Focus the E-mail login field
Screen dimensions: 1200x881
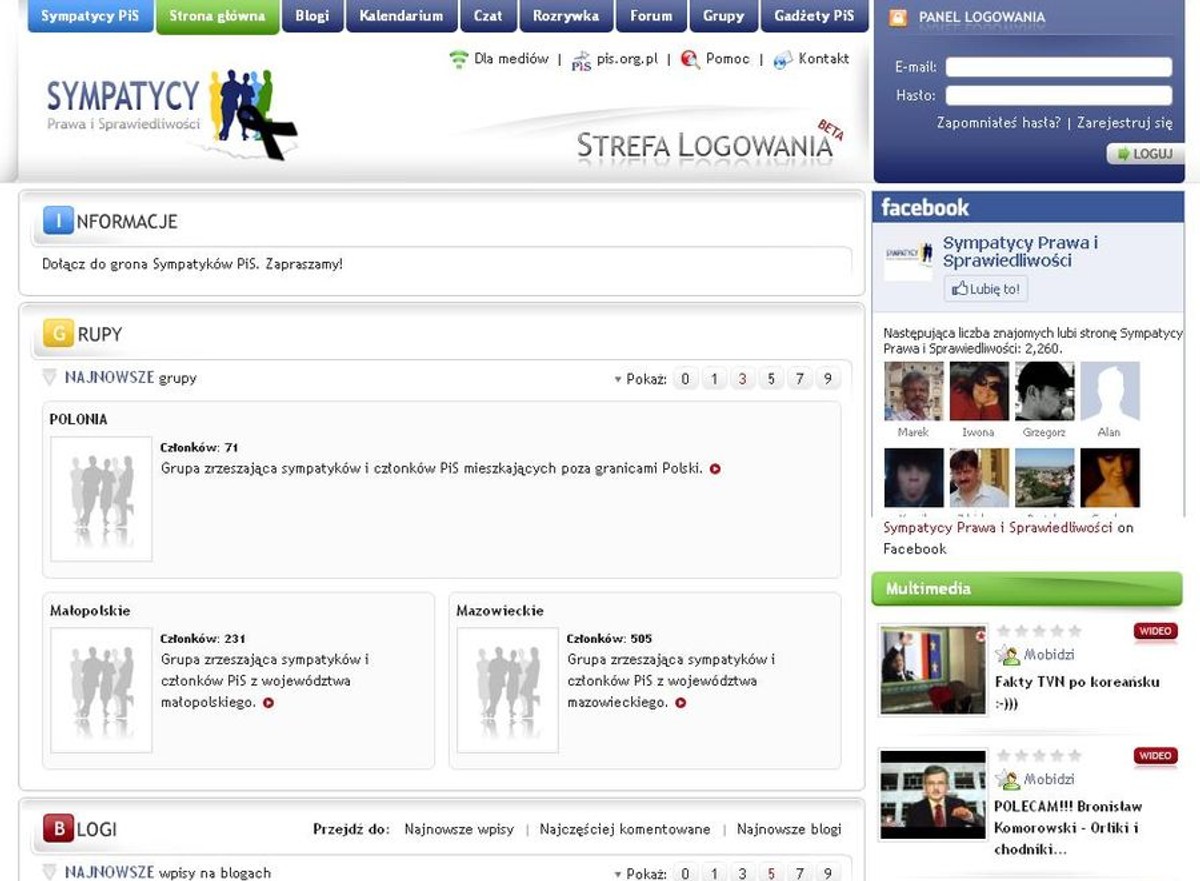click(1059, 67)
